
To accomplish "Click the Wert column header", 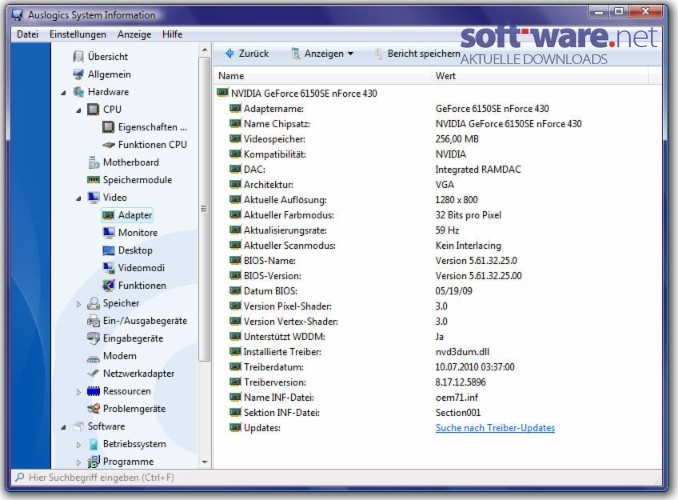I will (x=540, y=76).
